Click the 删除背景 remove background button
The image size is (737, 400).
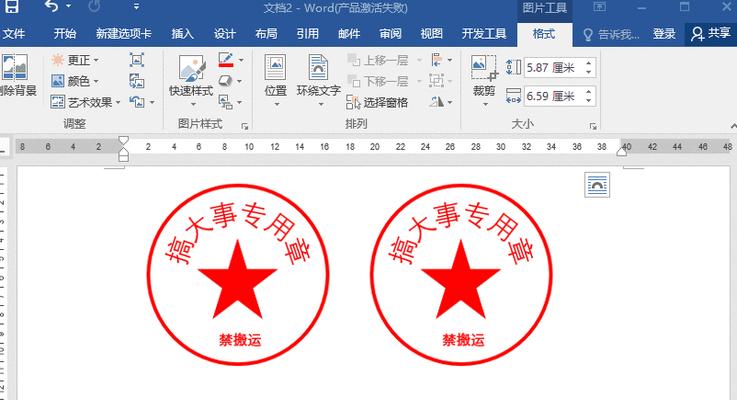pos(16,75)
